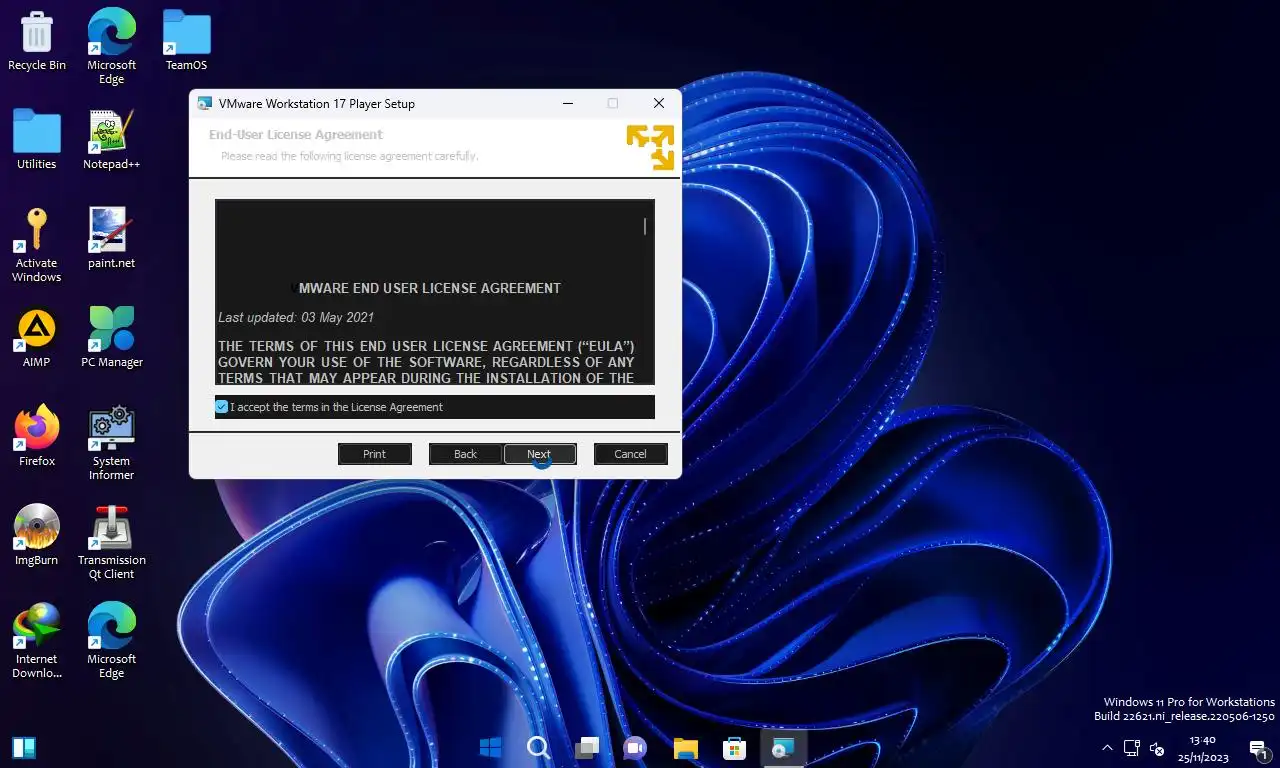Select the bottom Microsoft Edge desktop shortcut
Image resolution: width=1280 pixels, height=768 pixels.
click(x=111, y=641)
